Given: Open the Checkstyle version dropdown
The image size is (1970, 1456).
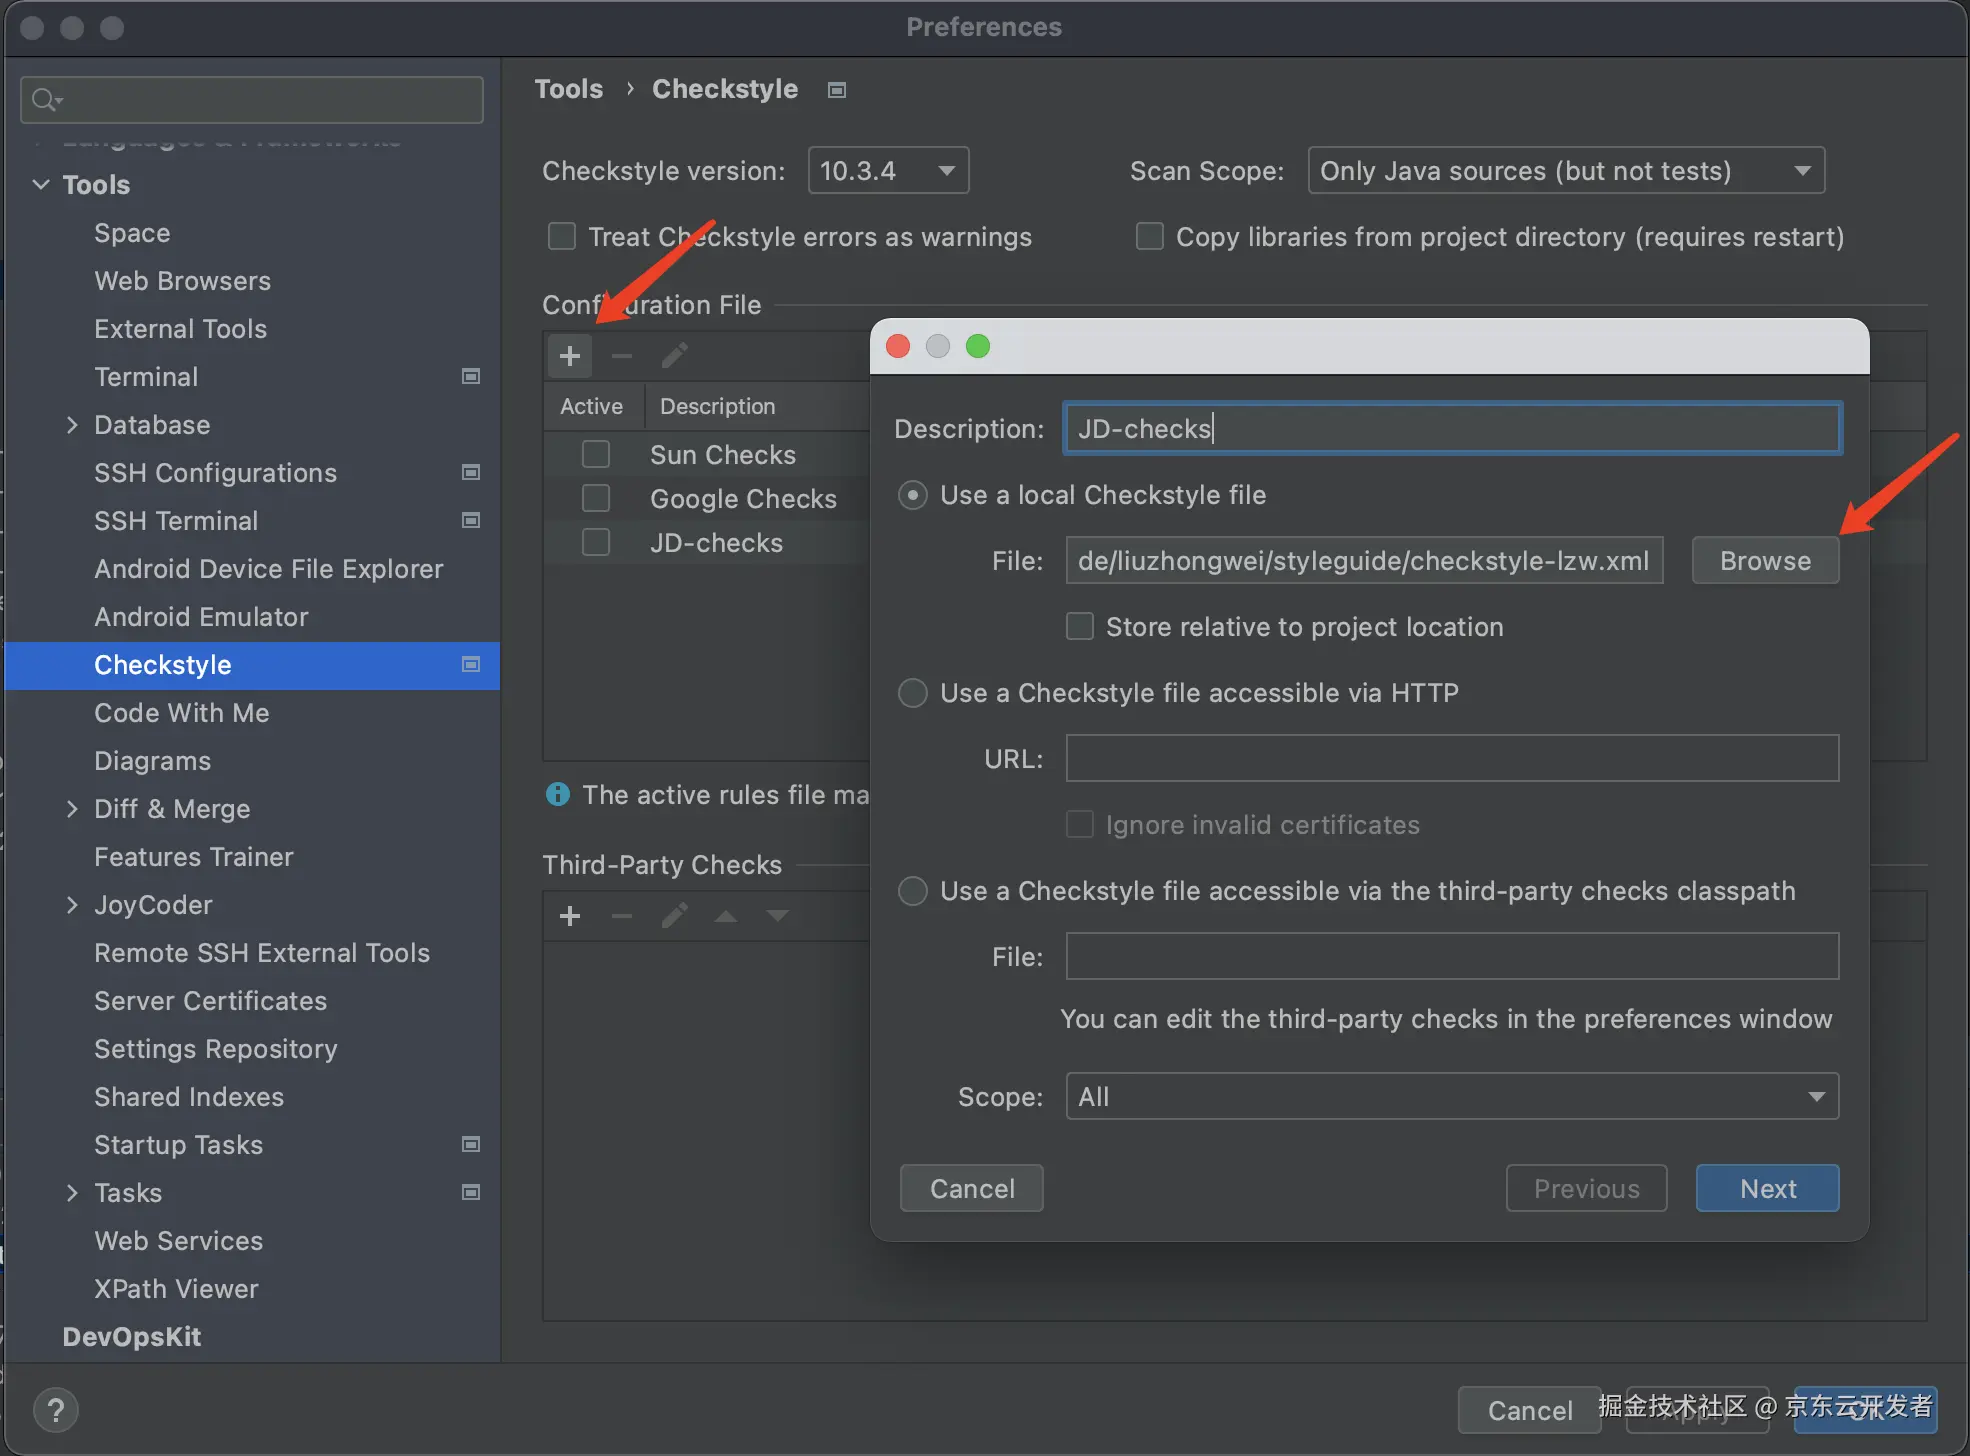Looking at the screenshot, I should (888, 171).
